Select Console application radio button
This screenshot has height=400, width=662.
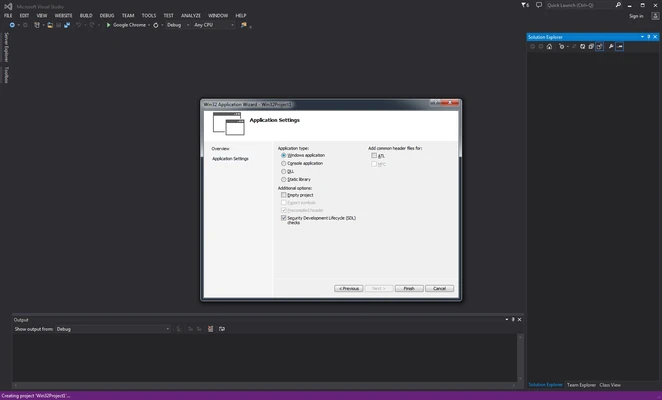click(283, 163)
